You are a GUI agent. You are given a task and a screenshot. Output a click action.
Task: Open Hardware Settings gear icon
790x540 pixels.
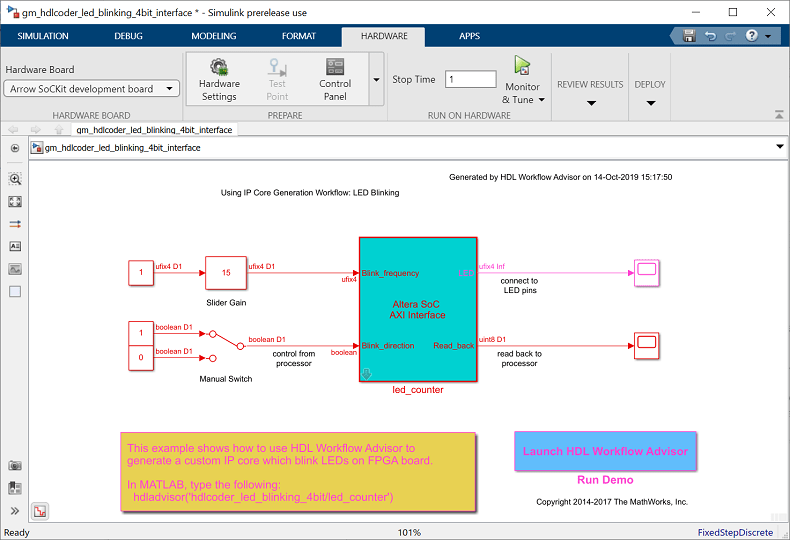[x=219, y=68]
